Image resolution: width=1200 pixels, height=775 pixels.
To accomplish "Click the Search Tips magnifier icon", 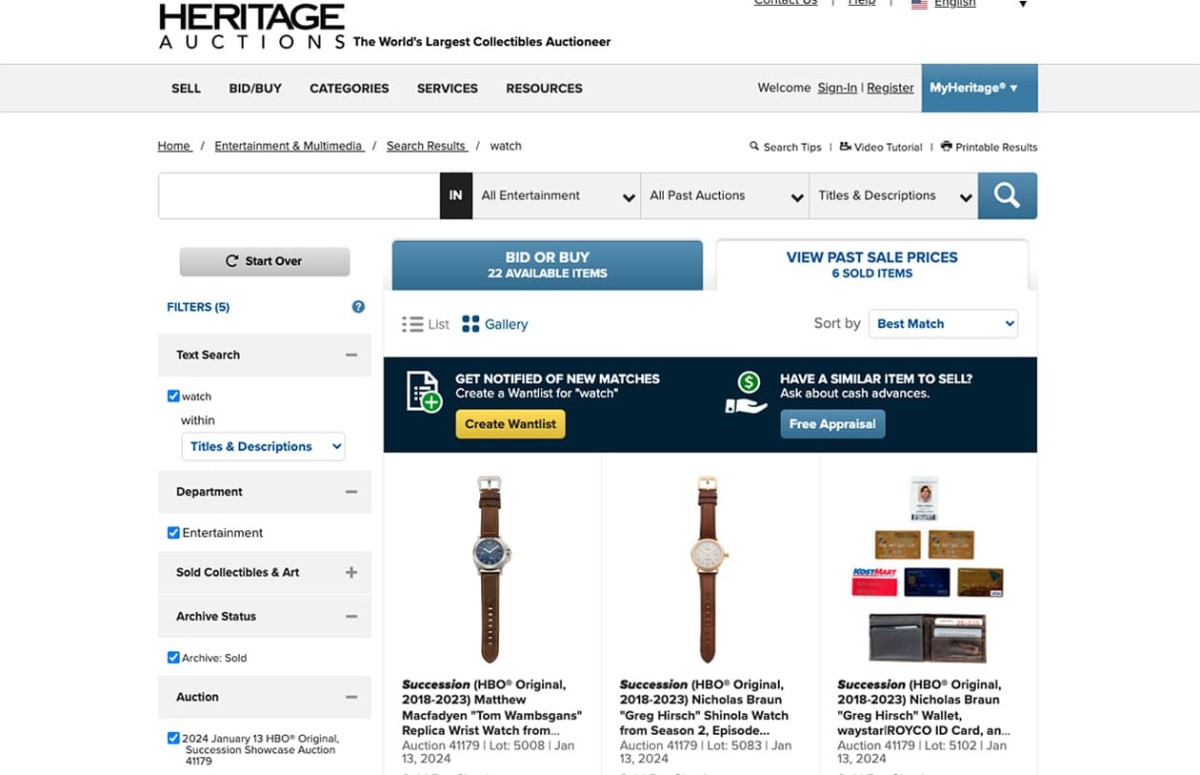I will pos(755,146).
